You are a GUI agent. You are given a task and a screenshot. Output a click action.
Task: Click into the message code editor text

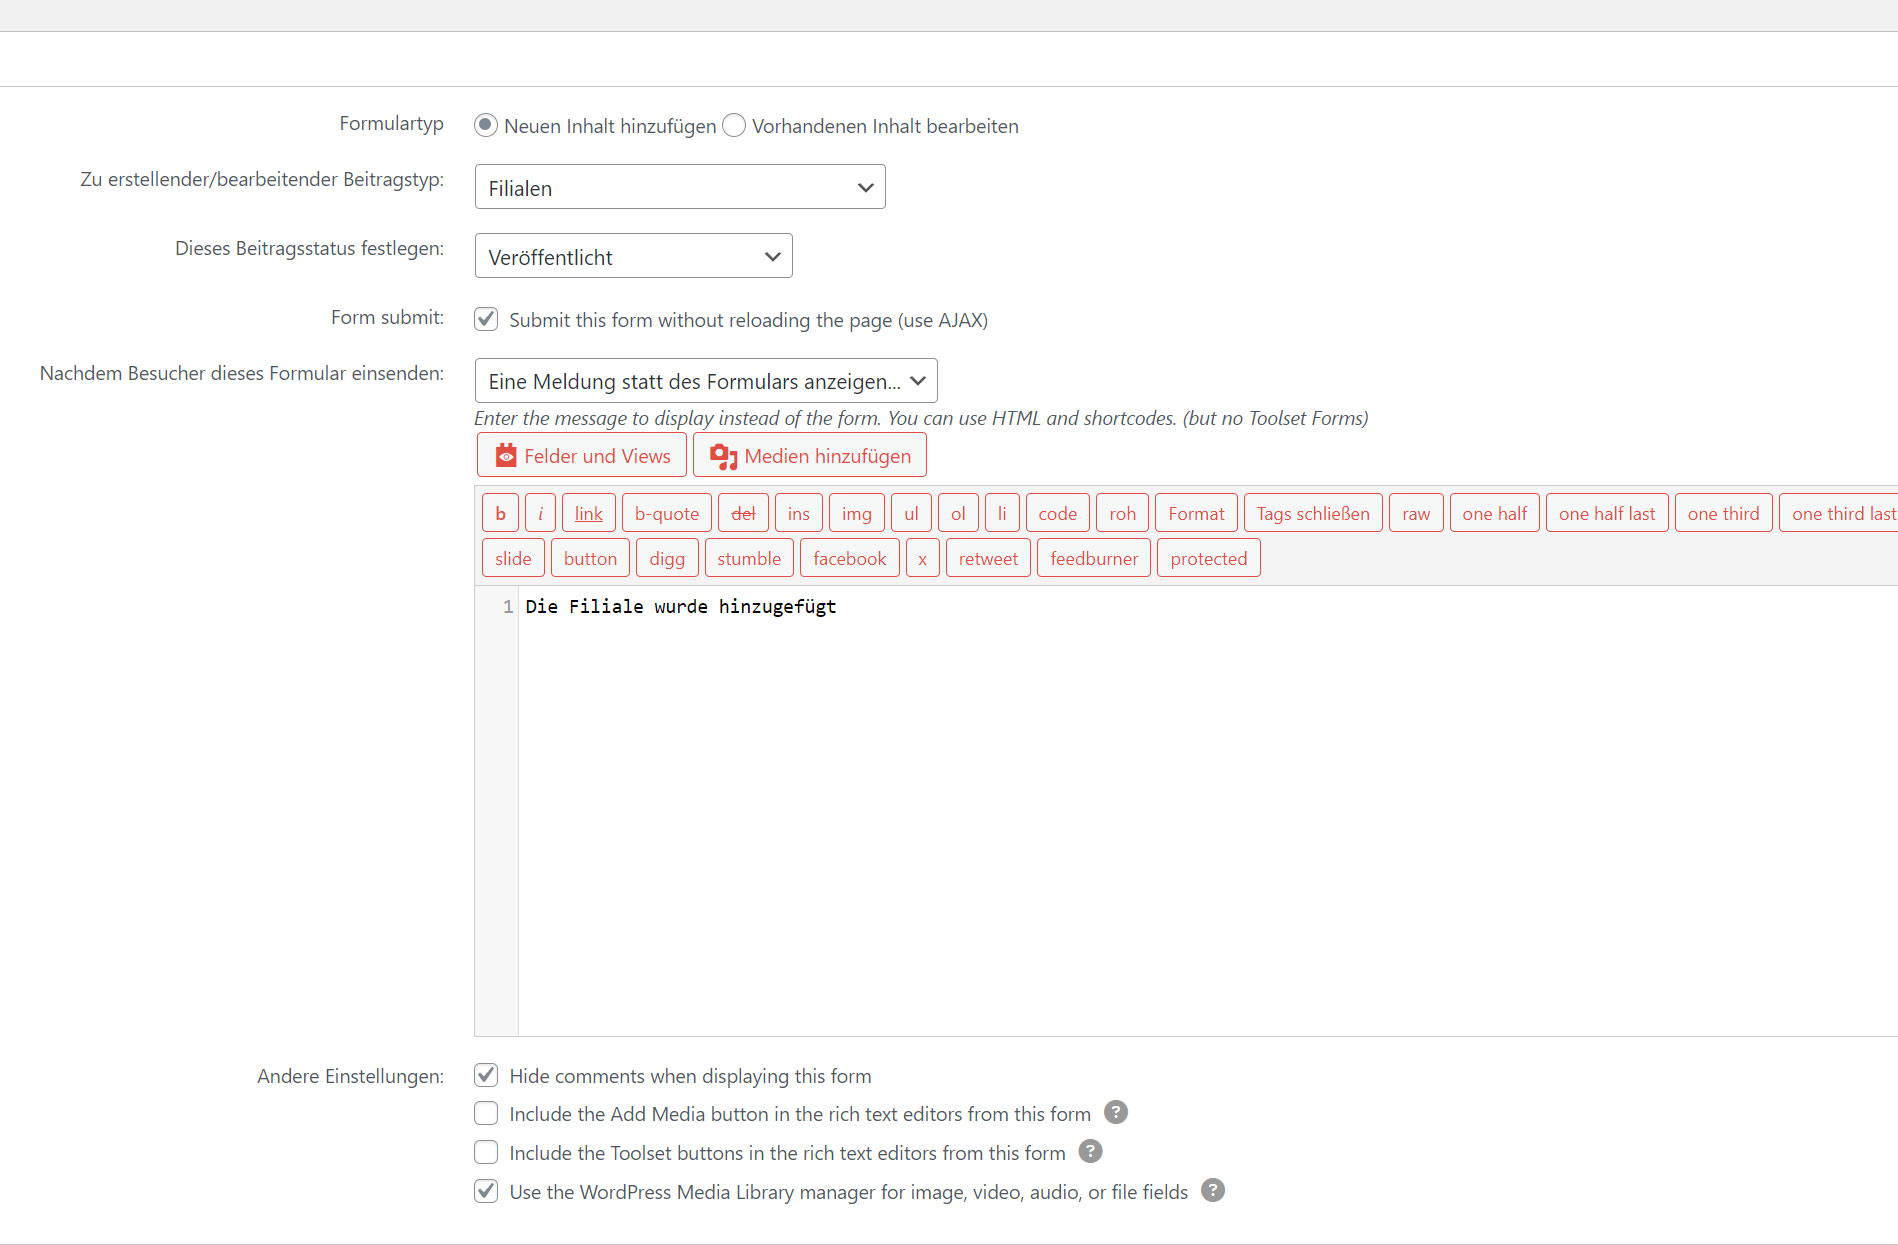pos(681,606)
